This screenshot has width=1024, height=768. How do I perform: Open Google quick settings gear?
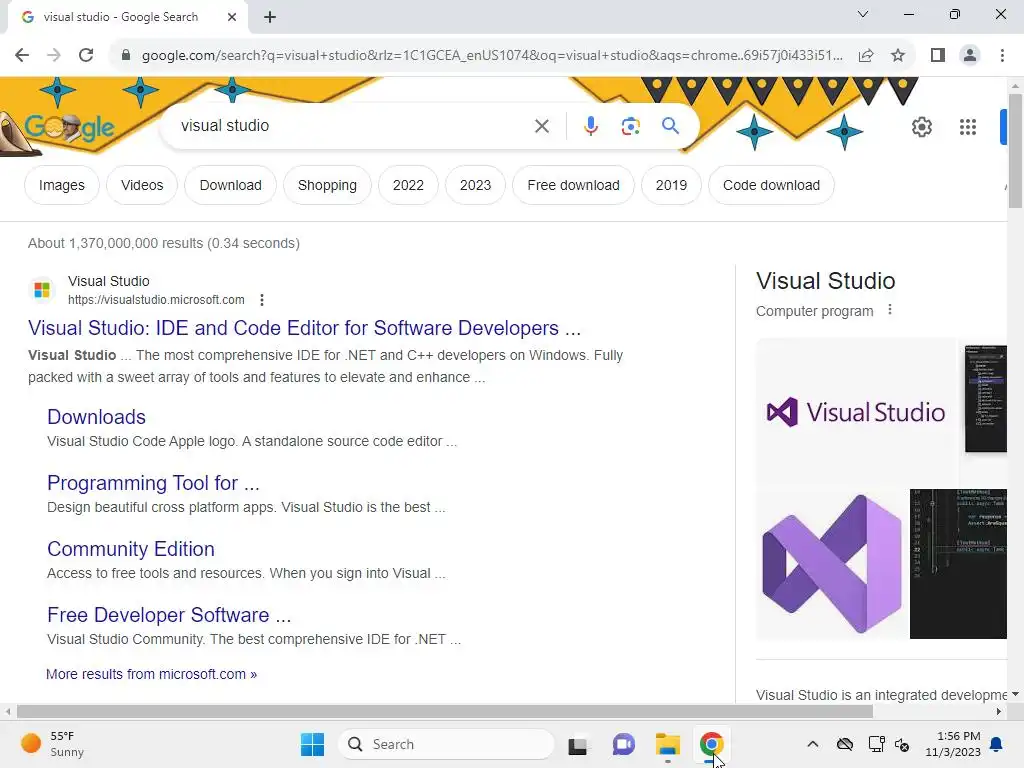pos(921,127)
